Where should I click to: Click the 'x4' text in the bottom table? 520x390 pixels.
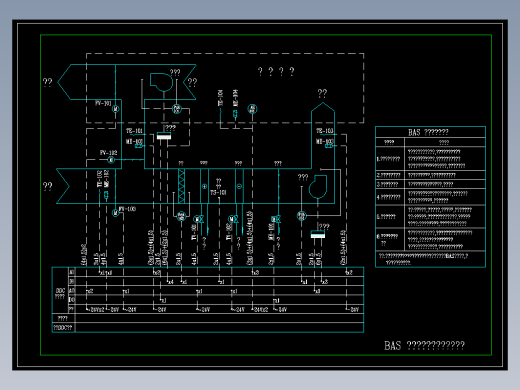coord(171,282)
